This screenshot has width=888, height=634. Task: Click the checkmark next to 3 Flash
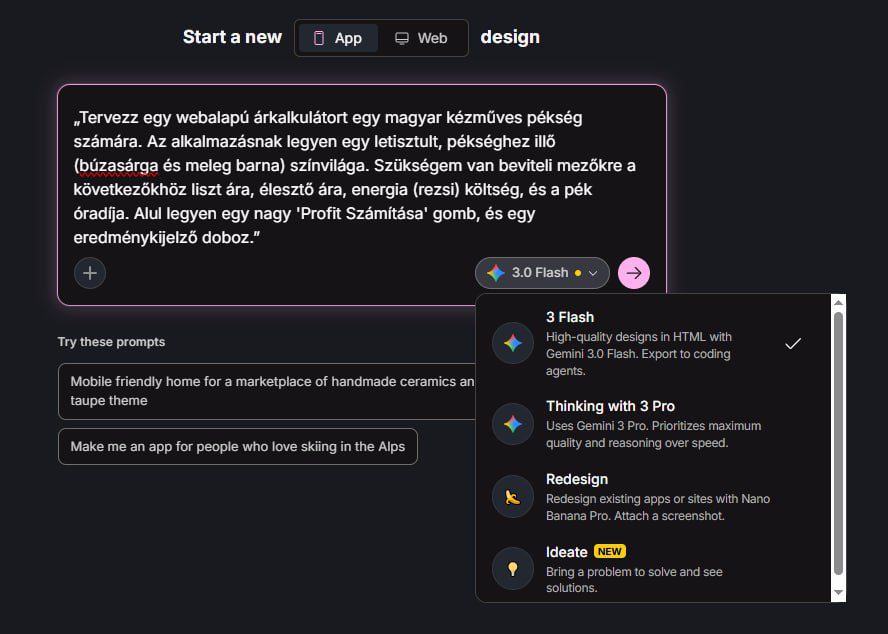coord(793,343)
